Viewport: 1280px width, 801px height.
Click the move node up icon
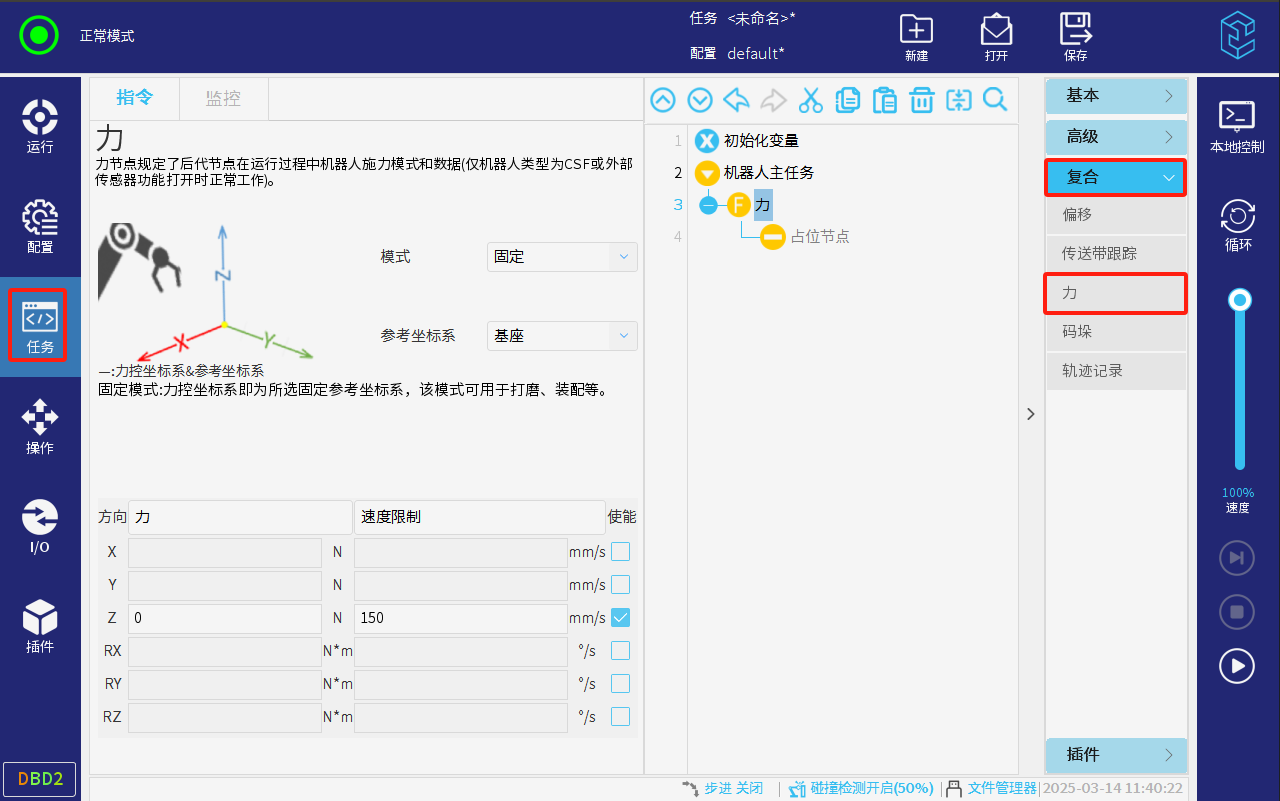pos(663,100)
